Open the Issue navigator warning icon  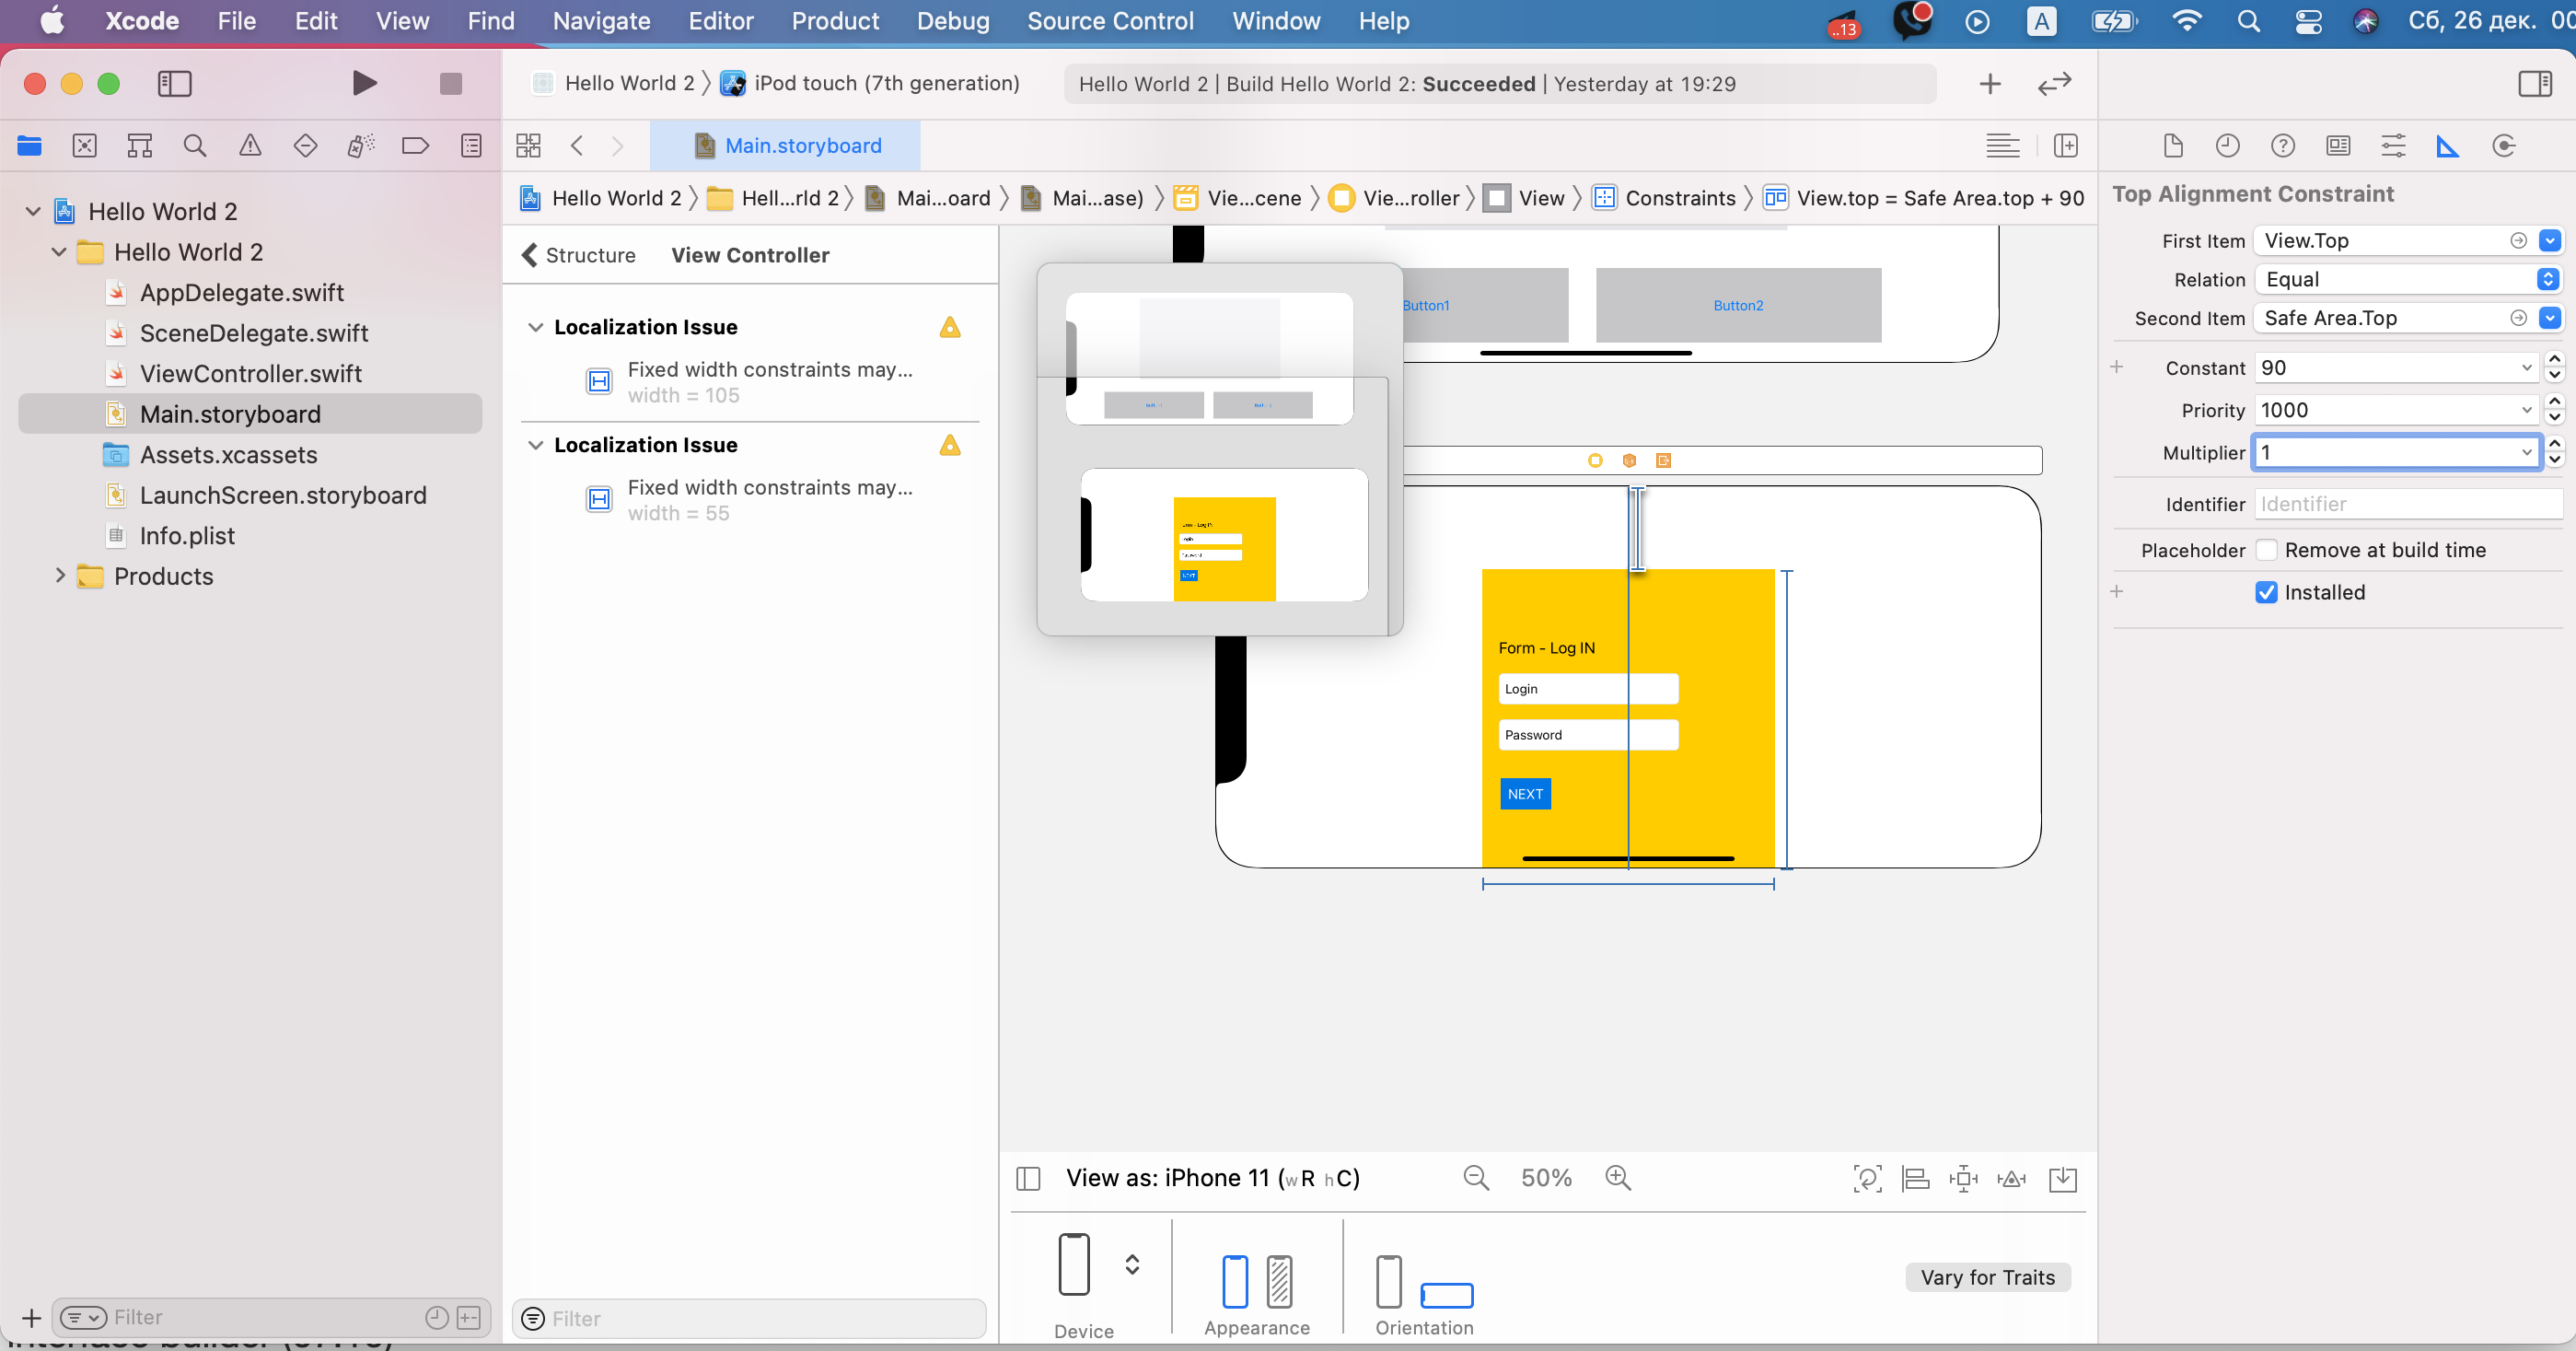coord(250,146)
